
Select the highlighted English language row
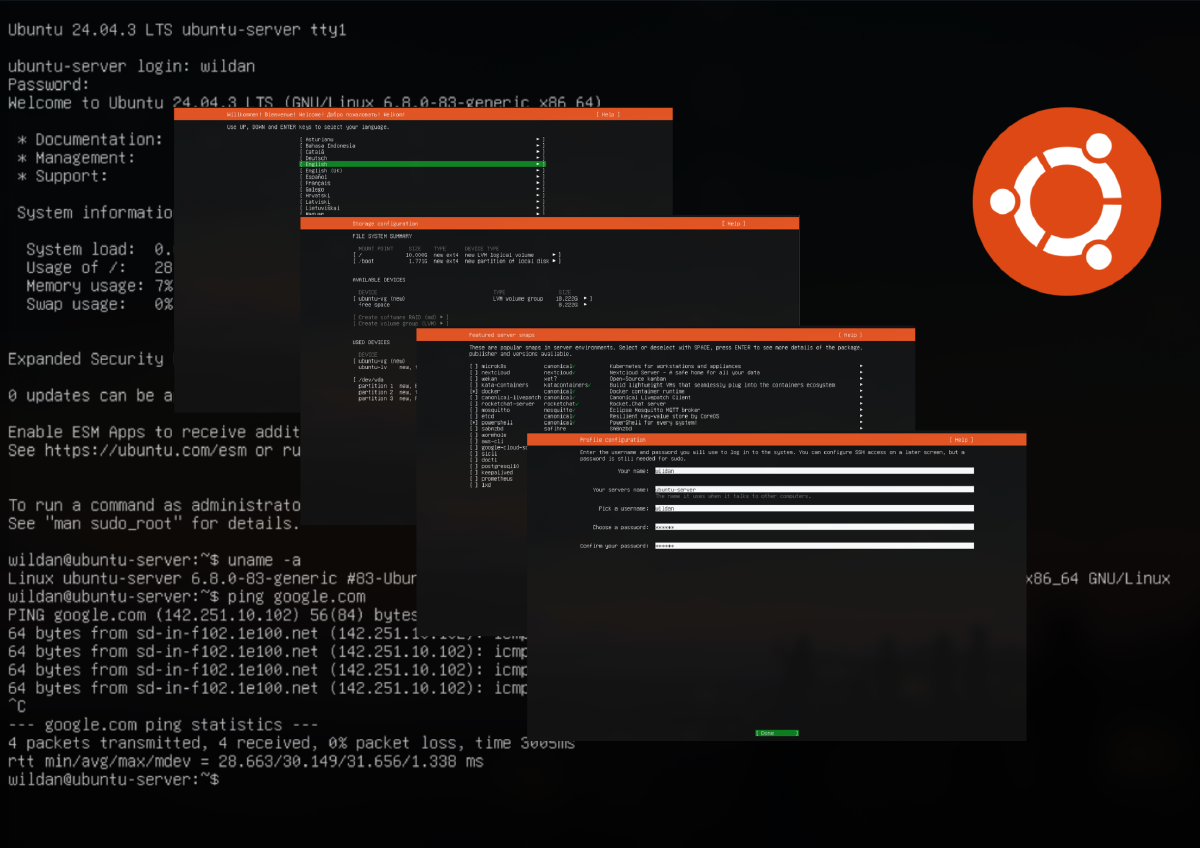tap(422, 163)
